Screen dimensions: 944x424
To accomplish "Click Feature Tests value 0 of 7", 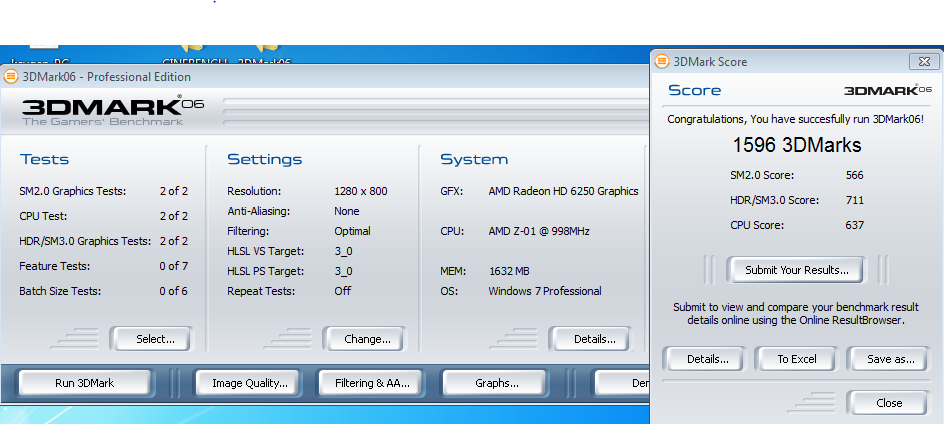I will click(173, 266).
